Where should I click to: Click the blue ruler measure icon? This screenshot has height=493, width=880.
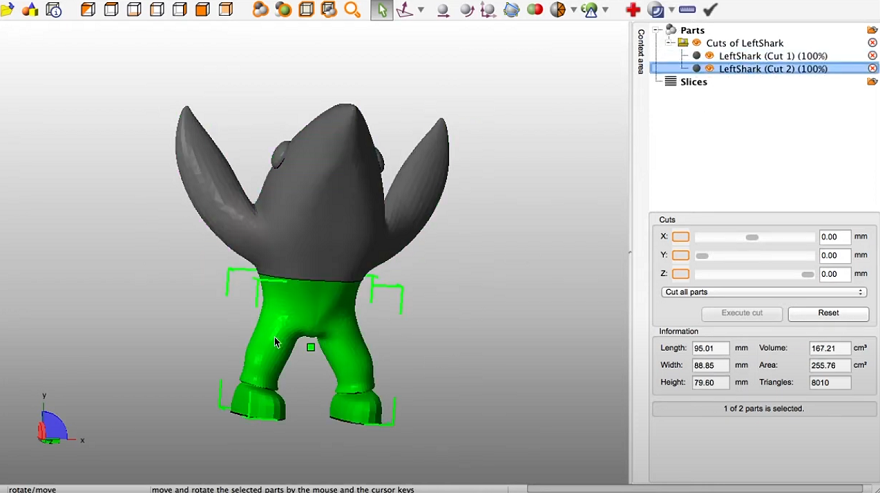point(687,10)
